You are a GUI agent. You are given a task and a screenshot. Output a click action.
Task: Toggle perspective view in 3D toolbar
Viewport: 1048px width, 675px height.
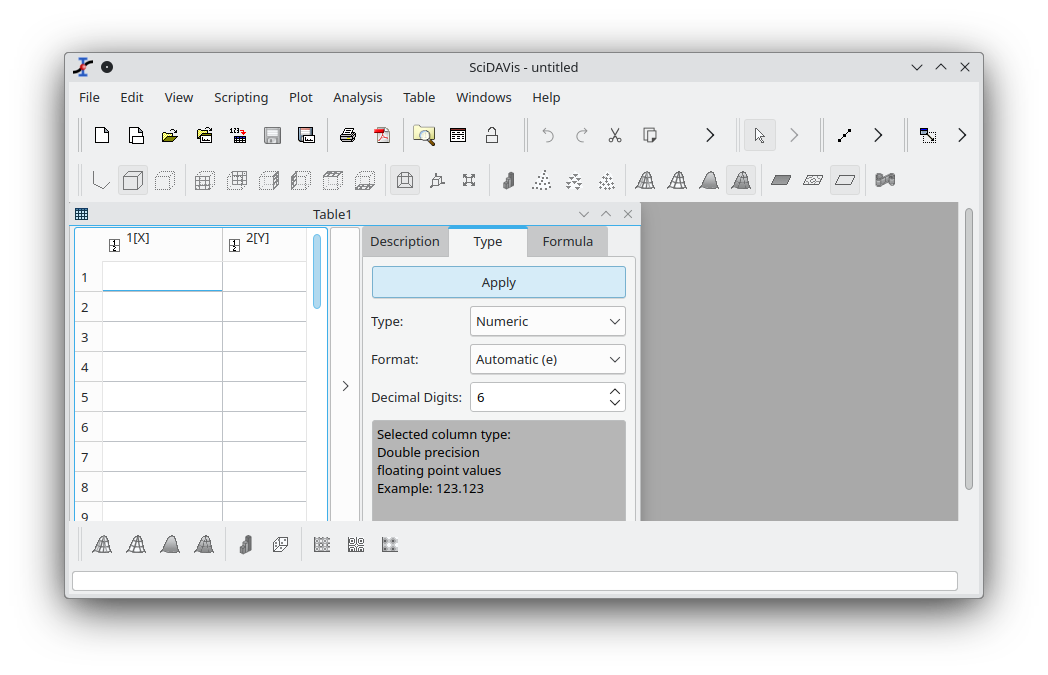pos(405,180)
